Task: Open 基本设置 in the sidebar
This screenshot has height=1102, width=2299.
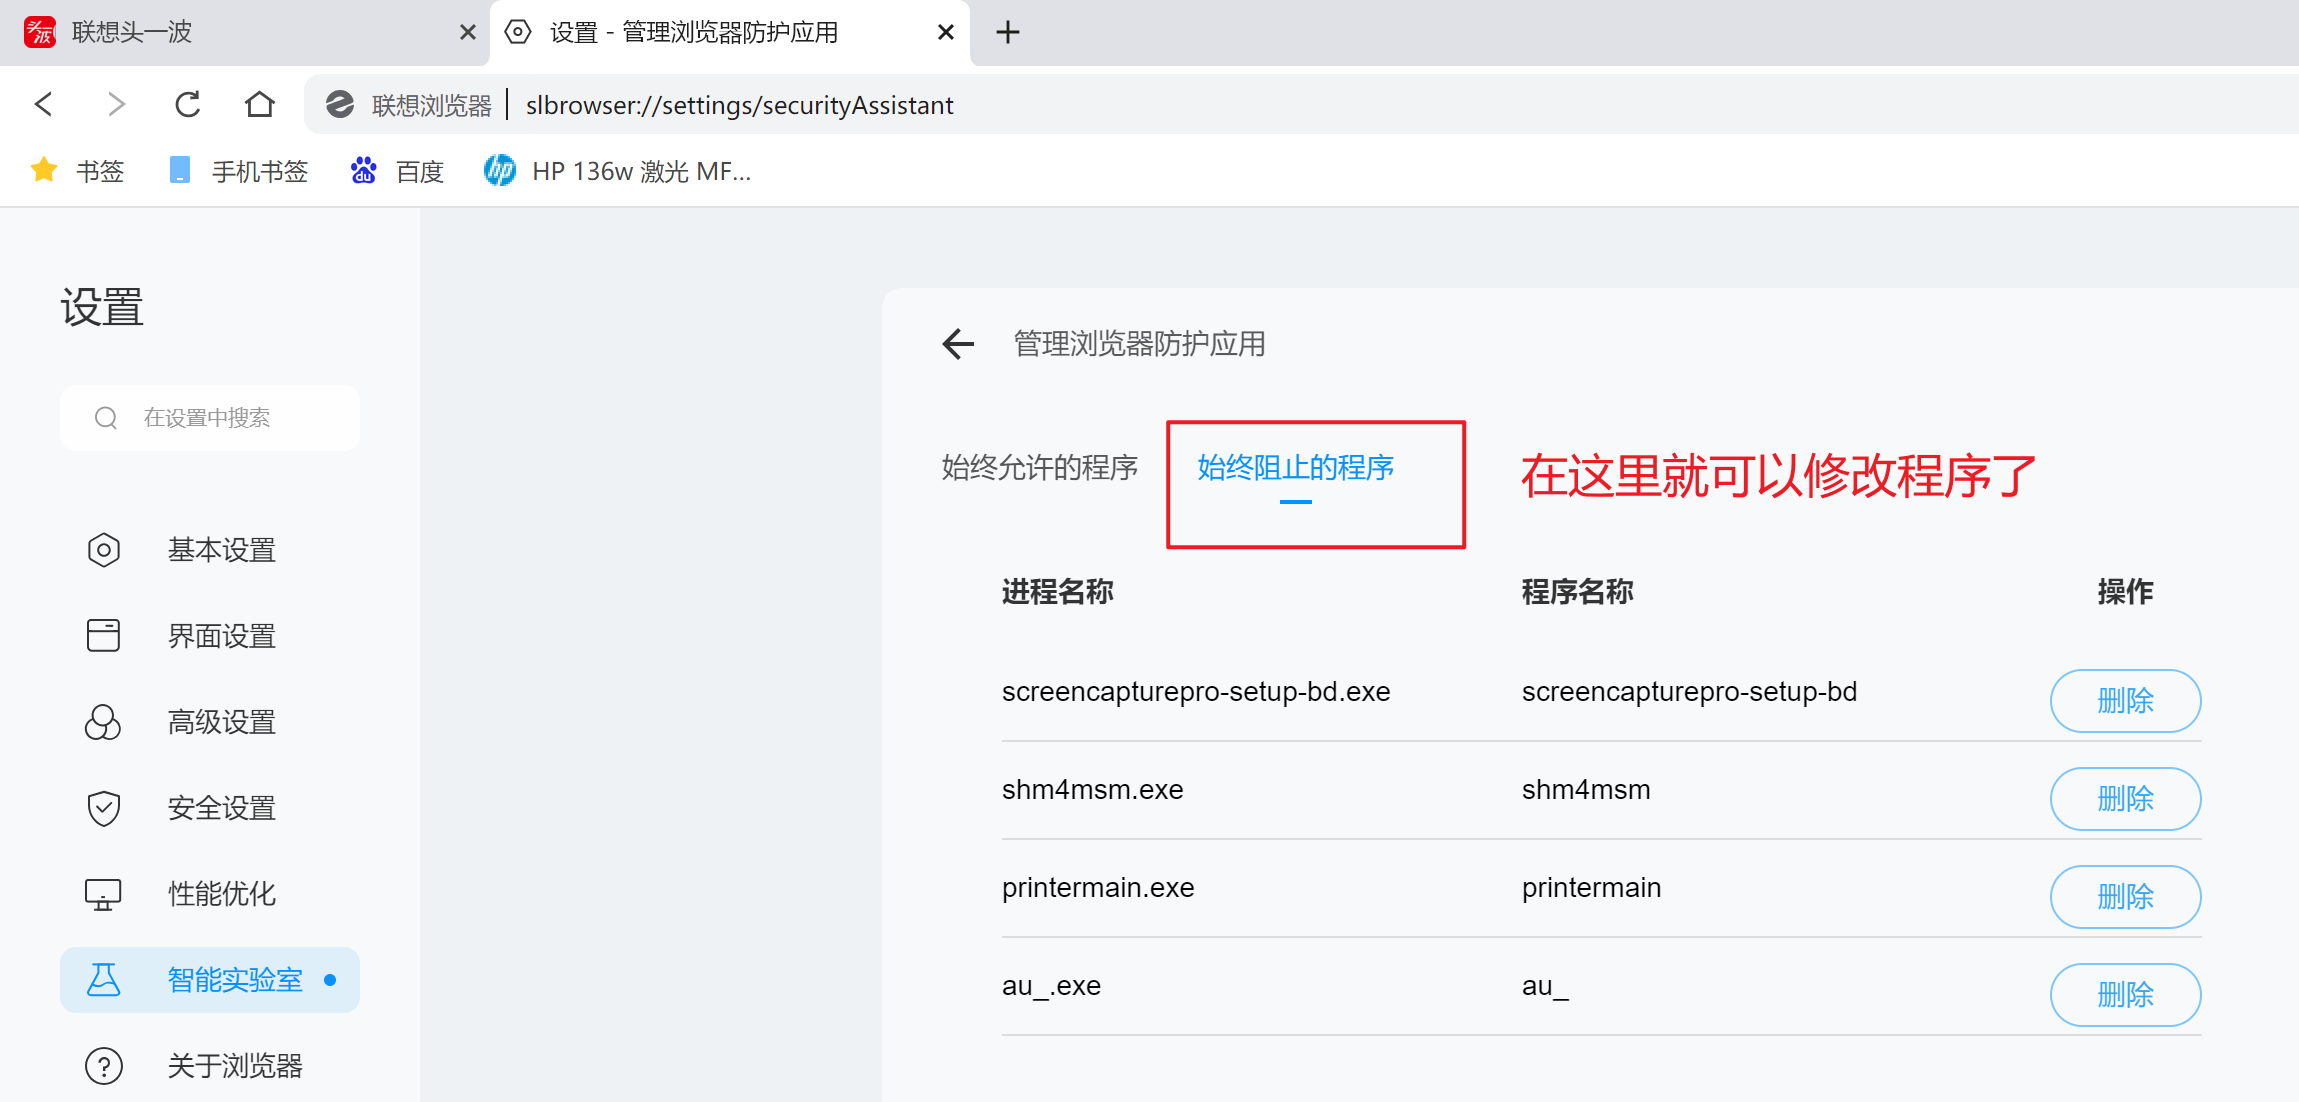Action: tap(221, 550)
